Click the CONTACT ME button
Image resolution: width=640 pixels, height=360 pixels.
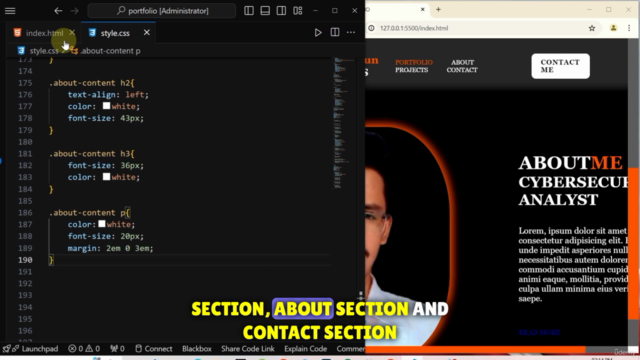click(x=560, y=66)
